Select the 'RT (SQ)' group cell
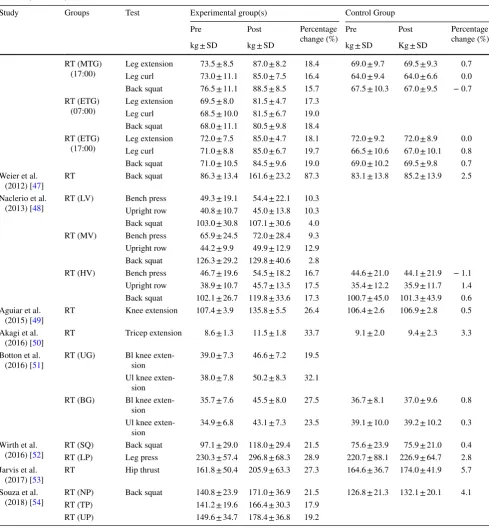Screen dimensions: 489x530 point(79,445)
